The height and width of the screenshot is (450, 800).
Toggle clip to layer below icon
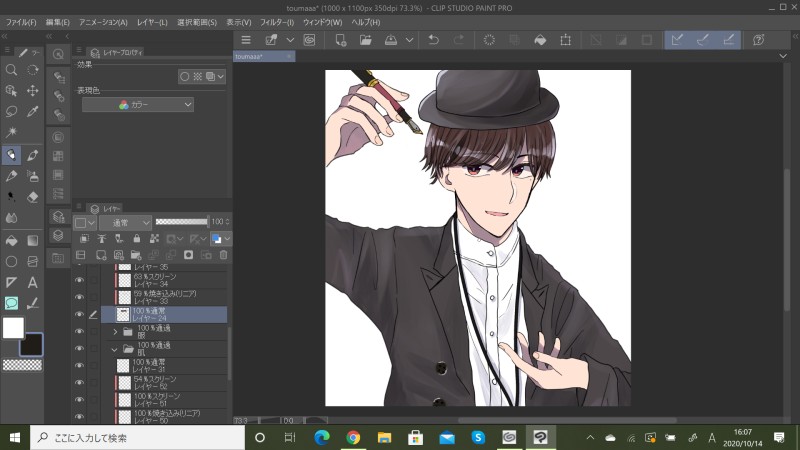click(x=84, y=238)
